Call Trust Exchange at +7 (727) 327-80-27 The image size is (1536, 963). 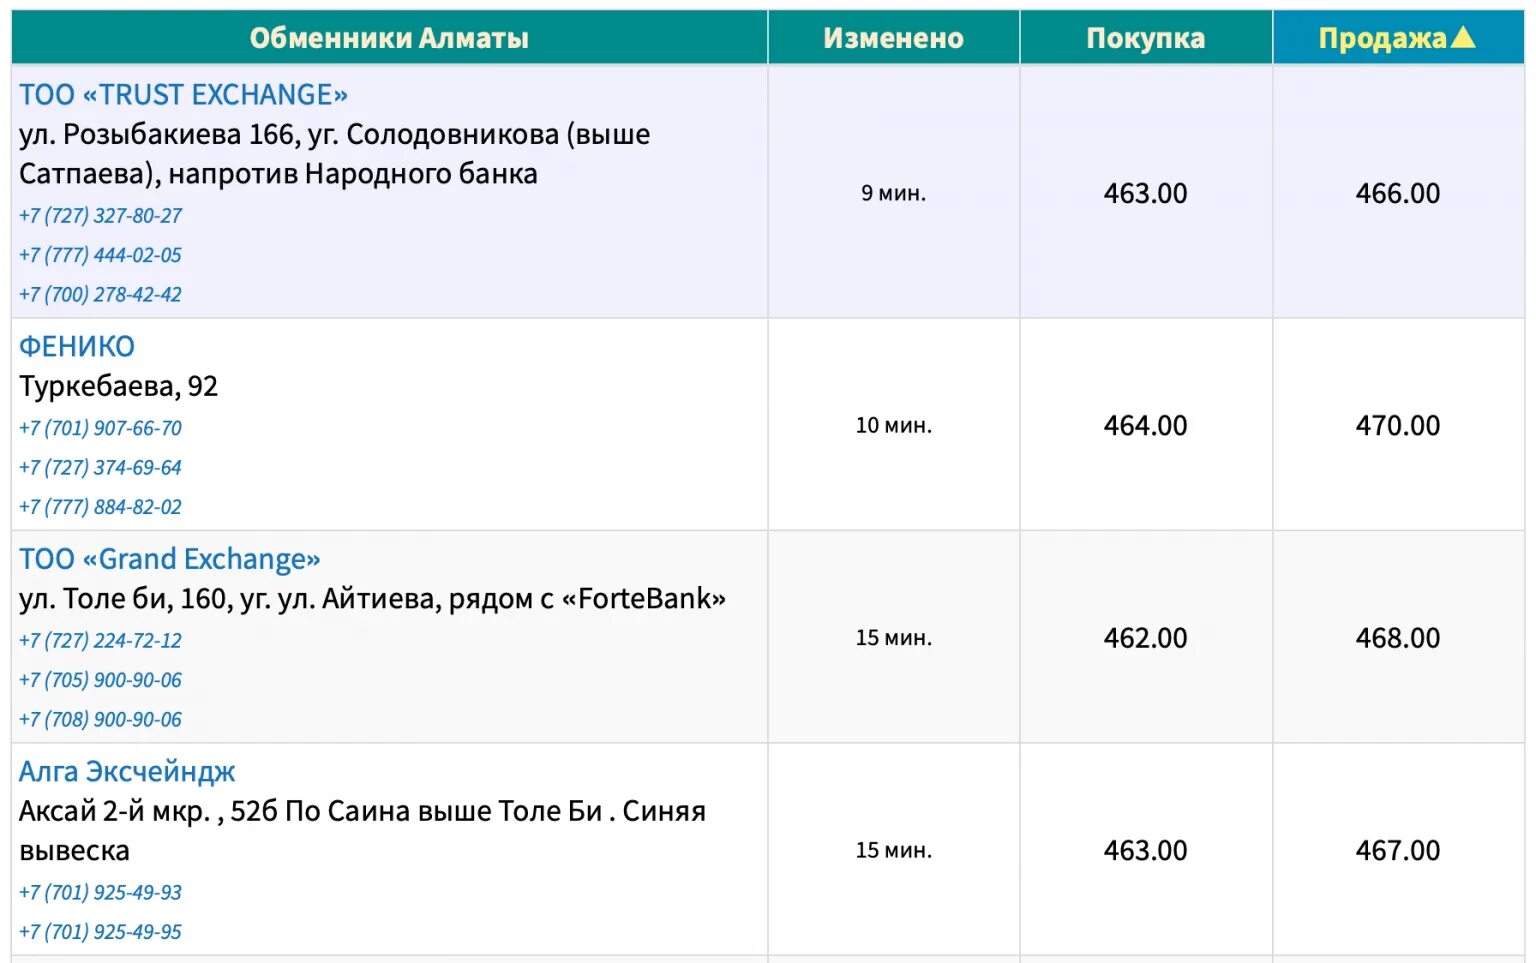point(100,216)
